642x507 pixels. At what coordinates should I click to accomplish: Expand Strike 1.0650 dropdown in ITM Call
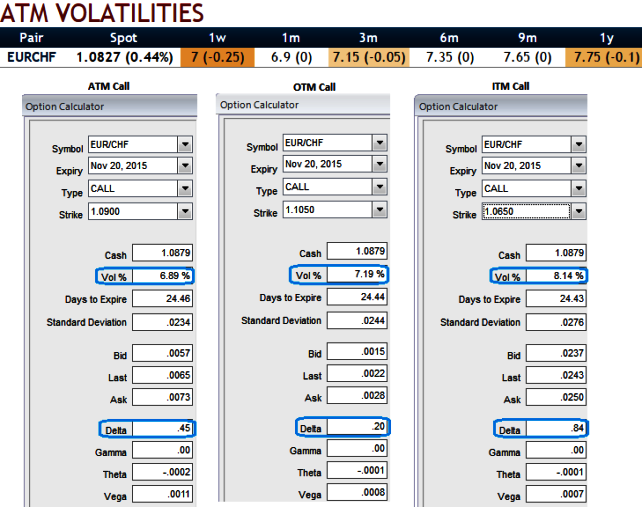(579, 211)
